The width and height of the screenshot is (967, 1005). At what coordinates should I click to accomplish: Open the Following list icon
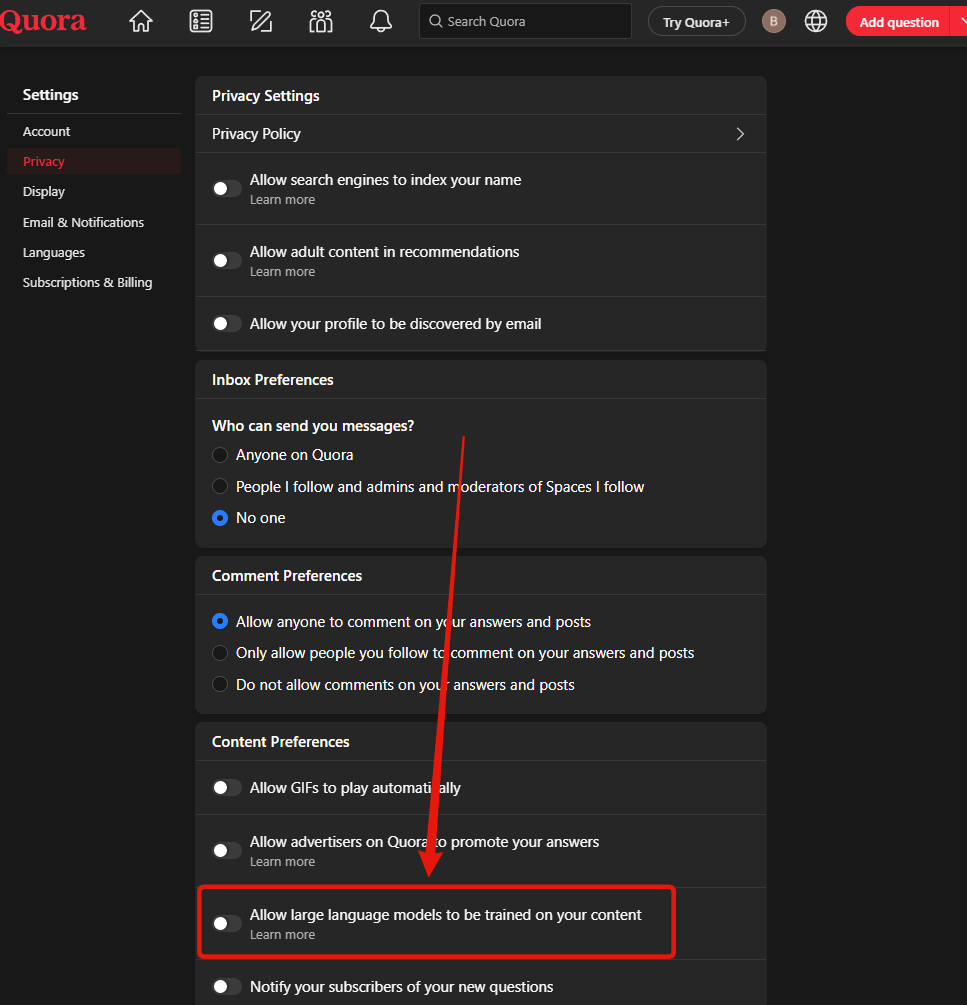point(201,21)
